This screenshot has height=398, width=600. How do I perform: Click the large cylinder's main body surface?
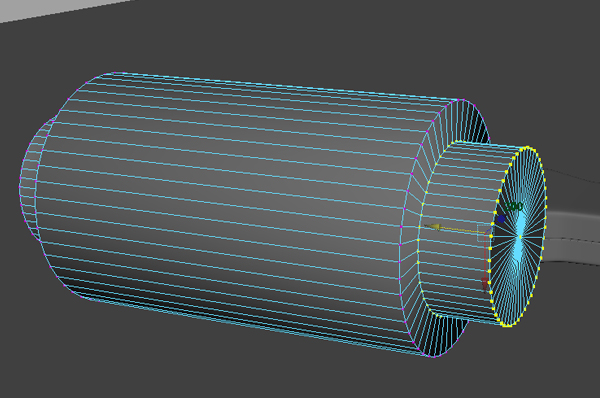tap(230, 199)
